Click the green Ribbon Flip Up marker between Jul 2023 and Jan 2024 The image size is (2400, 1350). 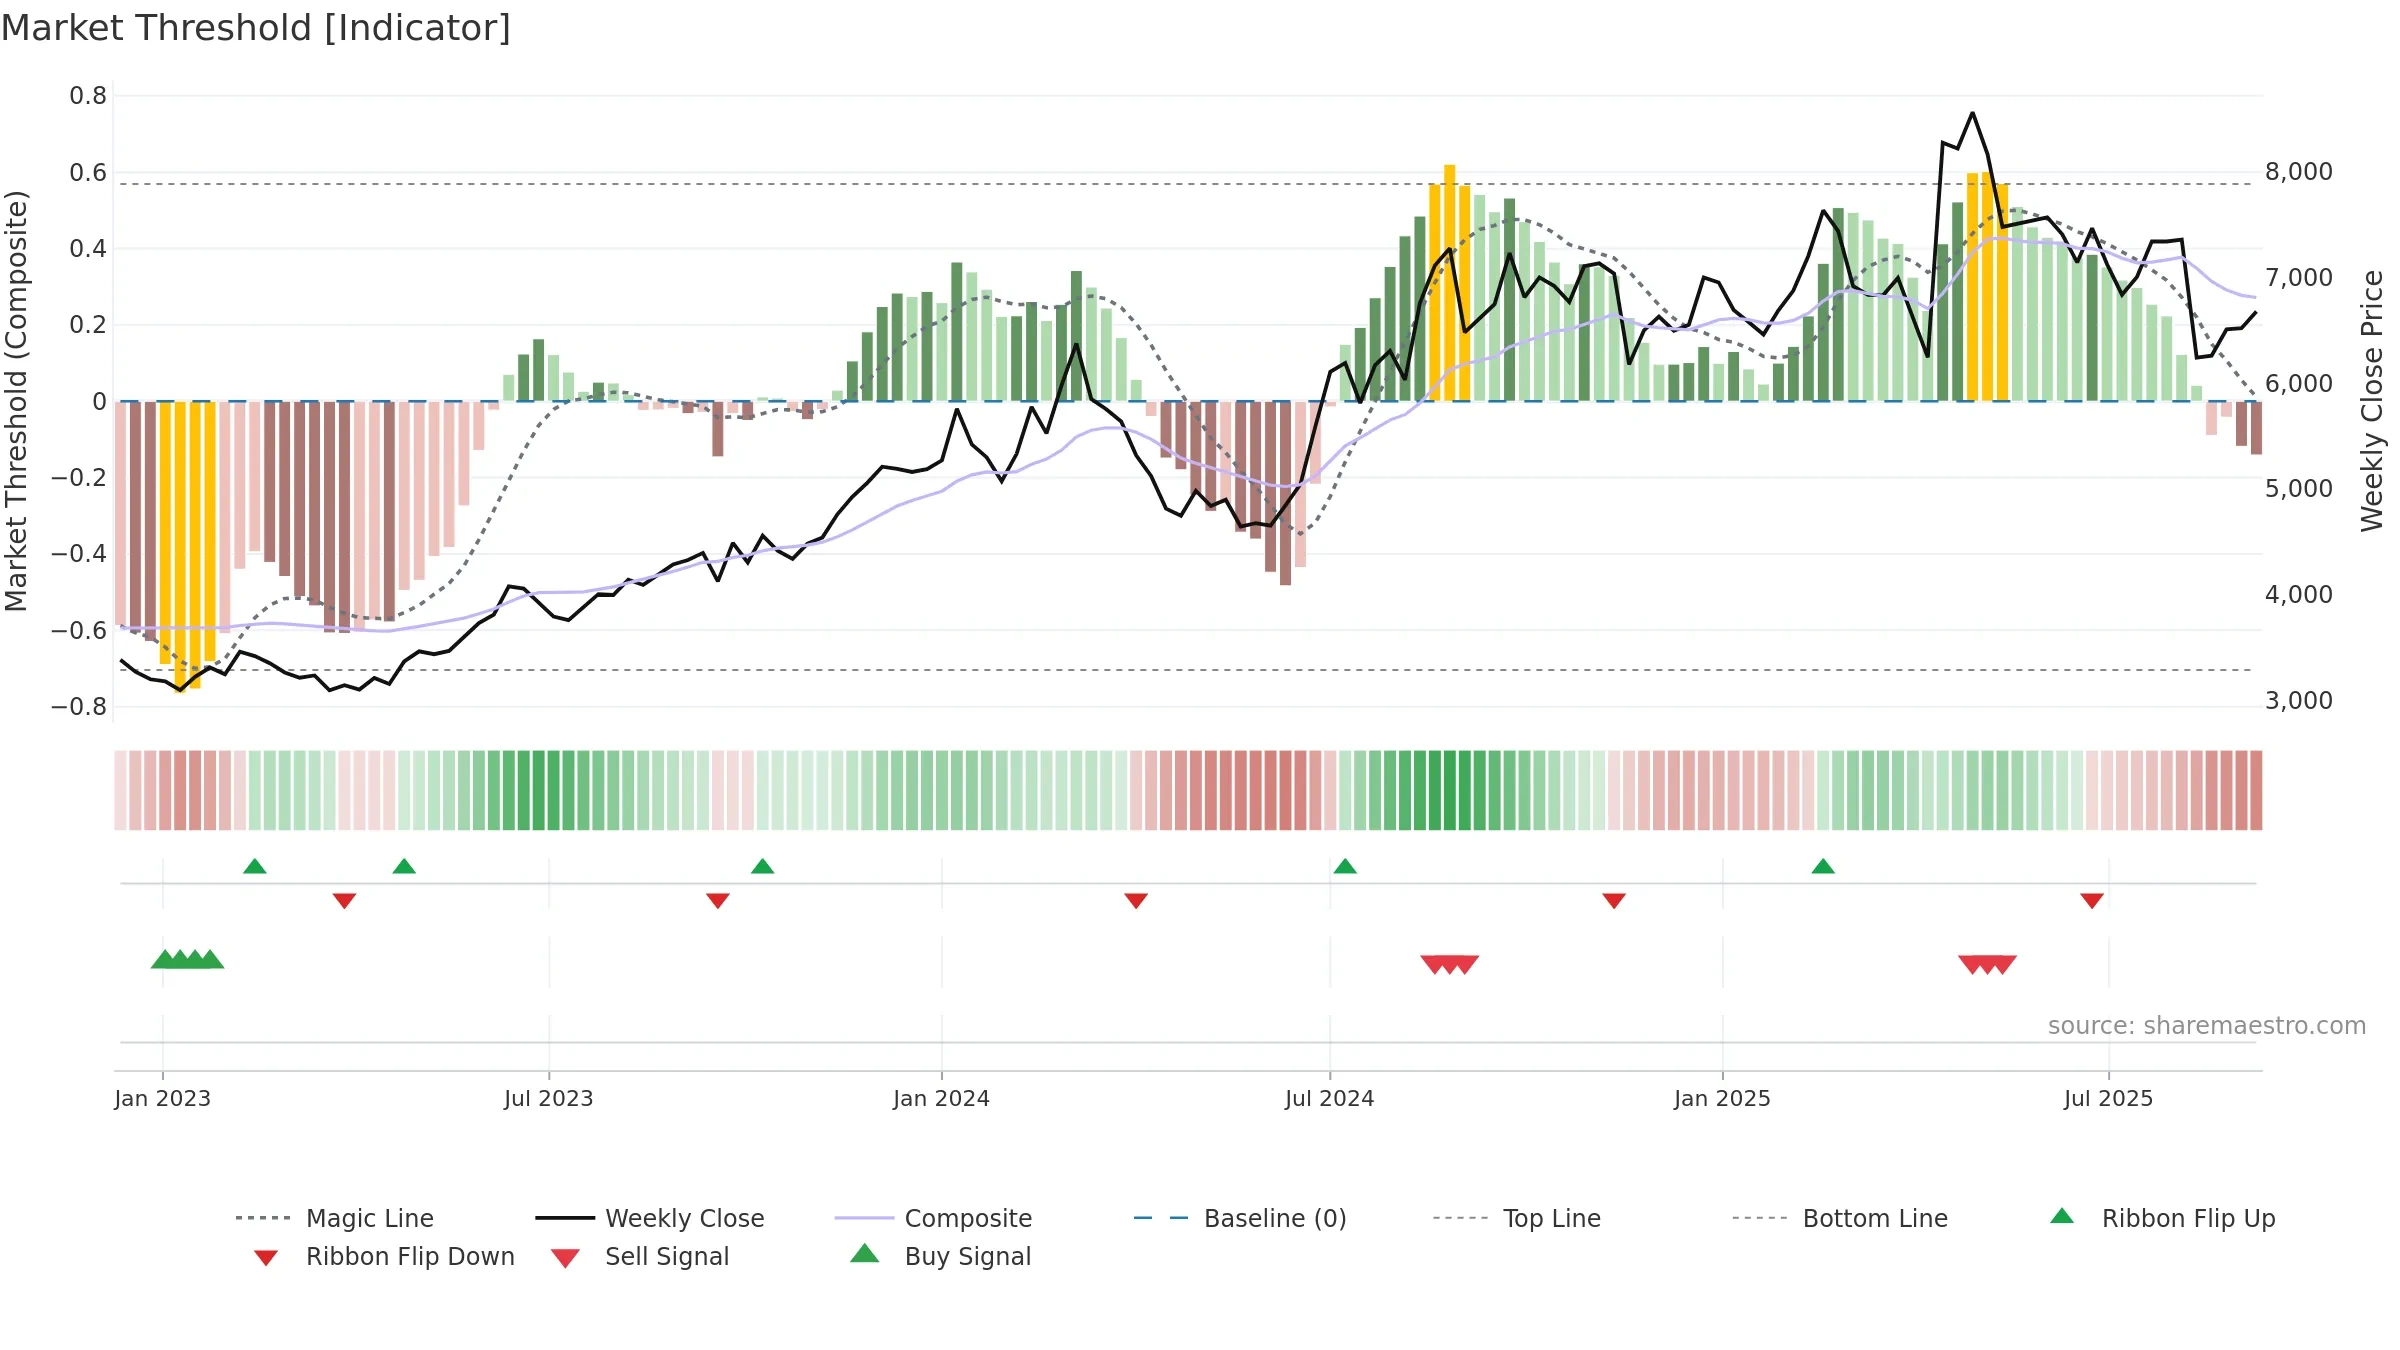click(x=763, y=866)
